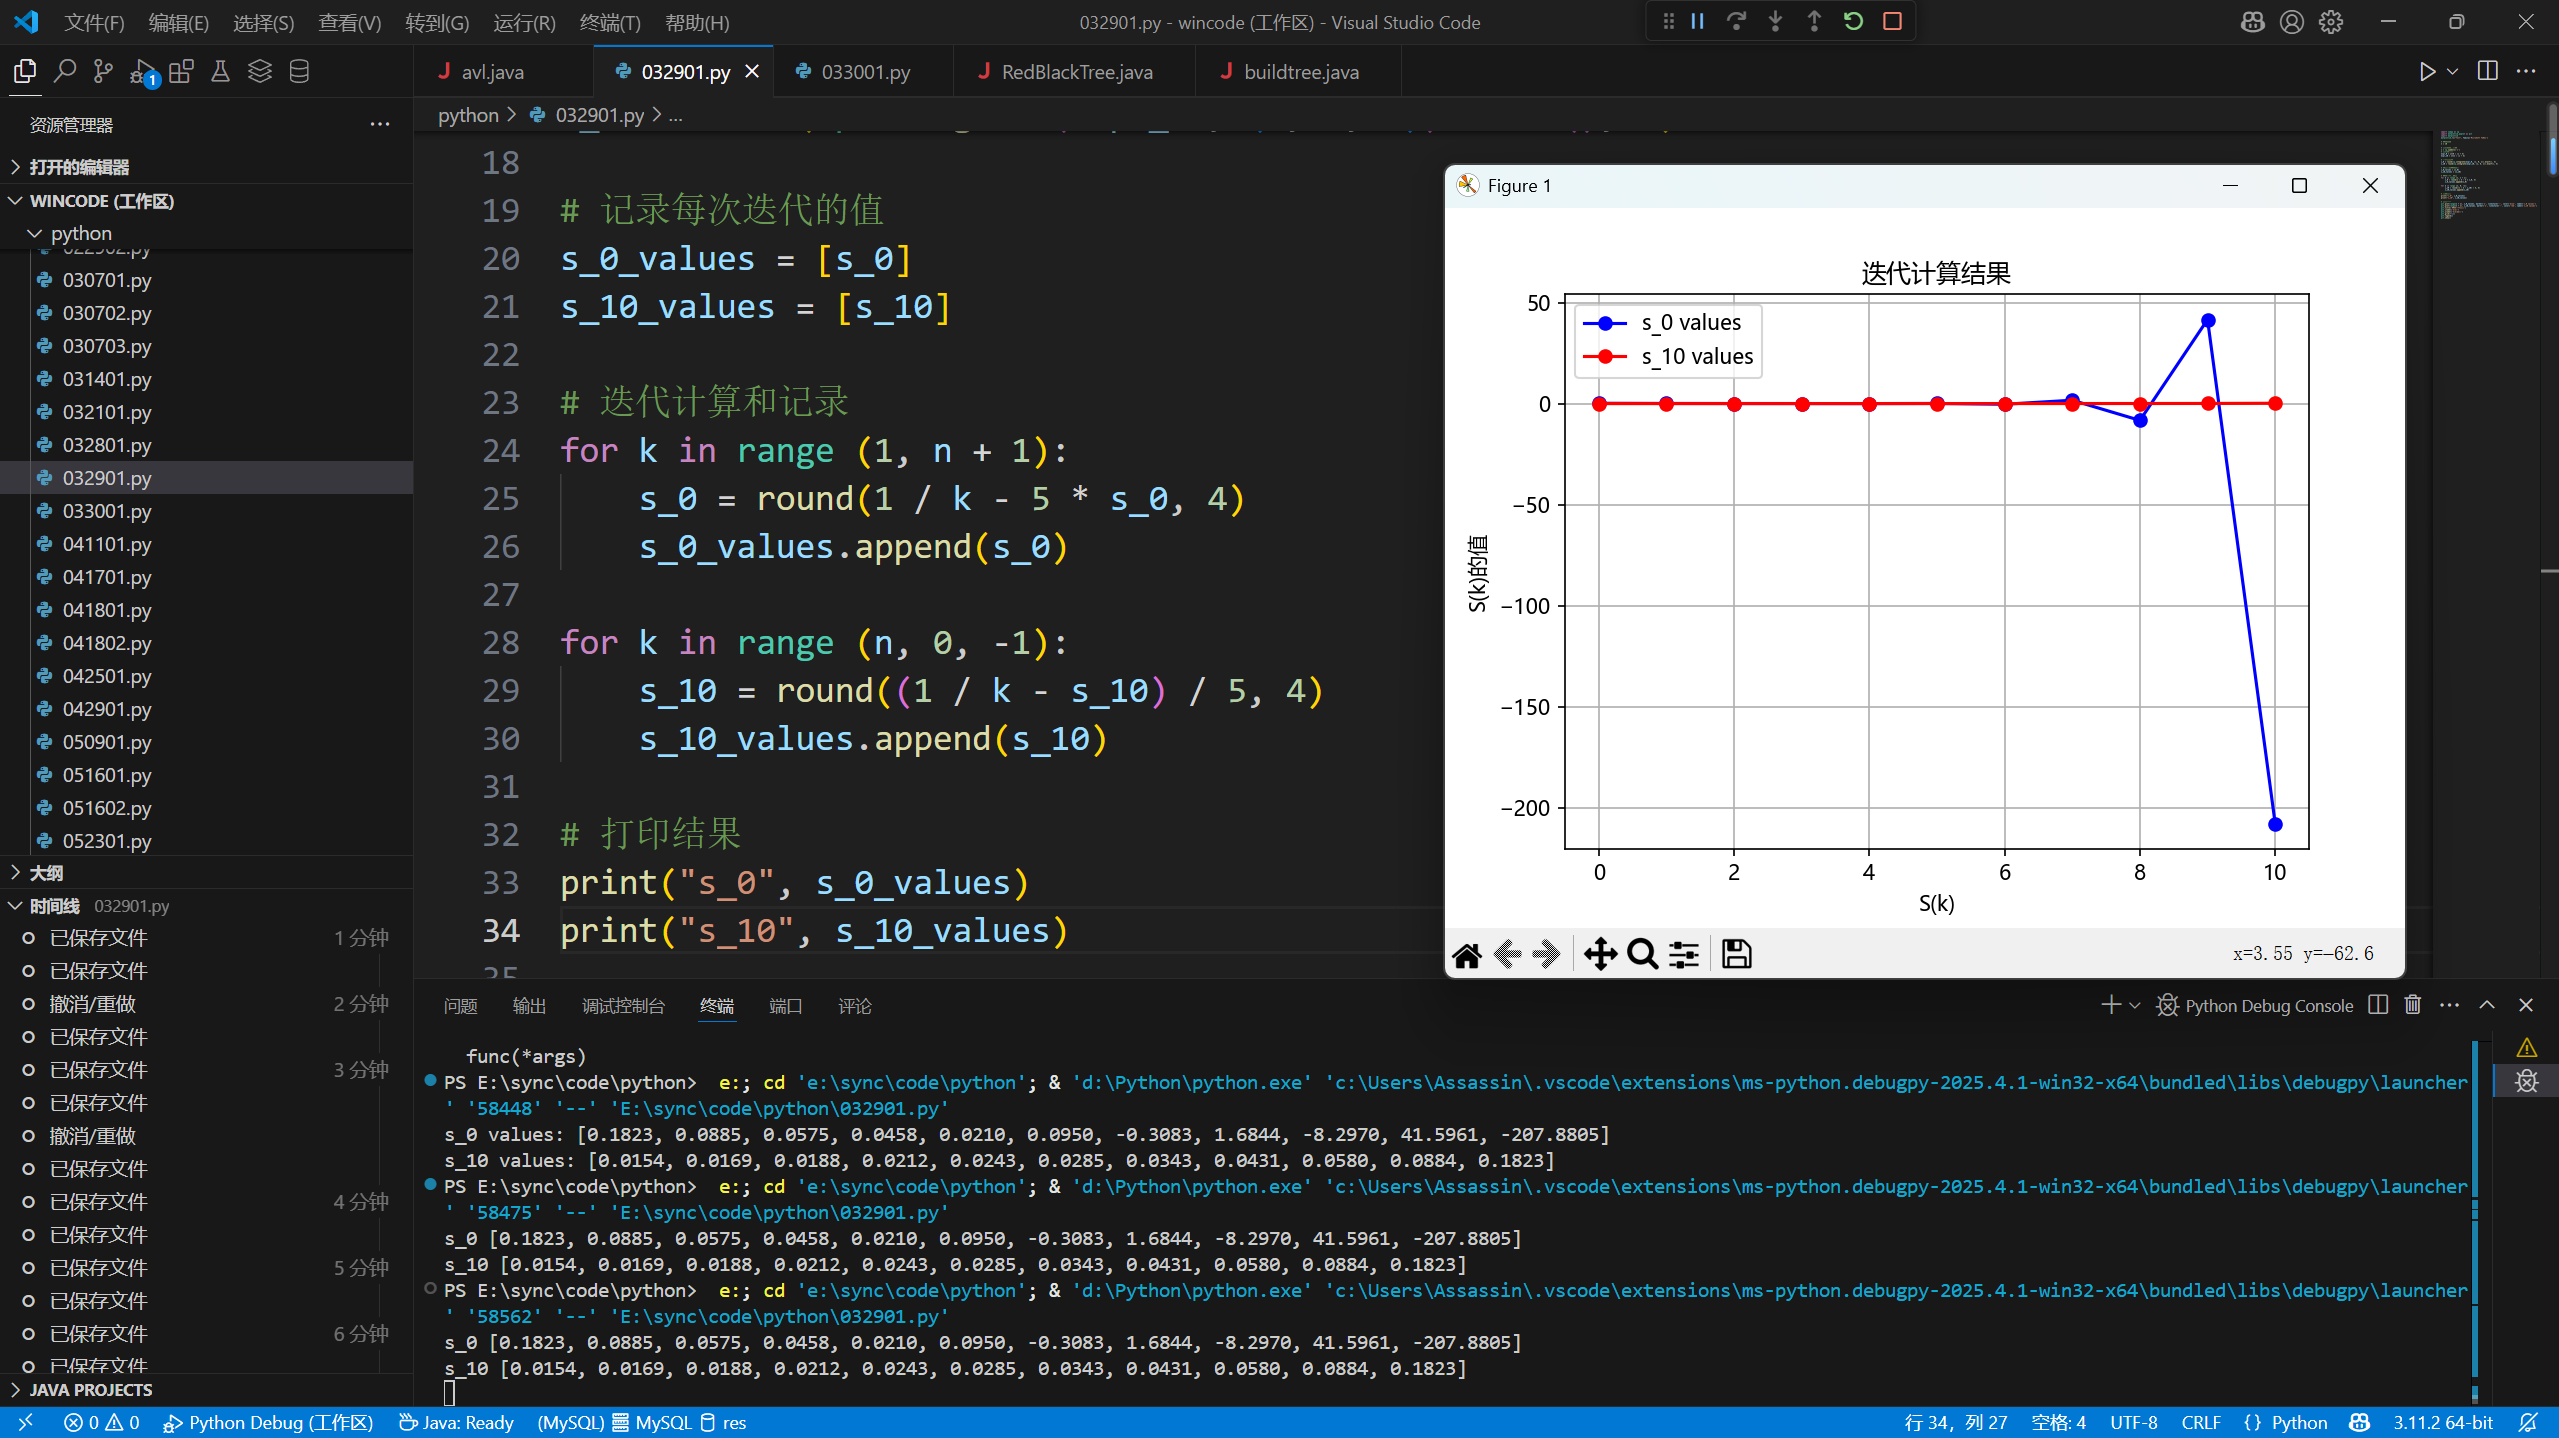Switch to the 033001.py tab

865,72
